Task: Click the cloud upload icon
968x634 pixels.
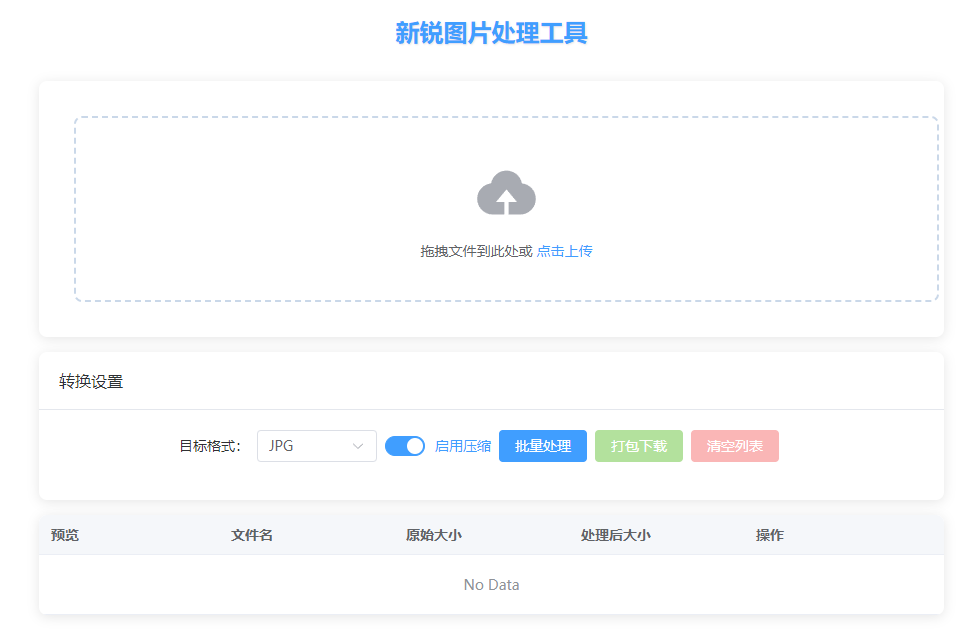Action: tap(506, 193)
